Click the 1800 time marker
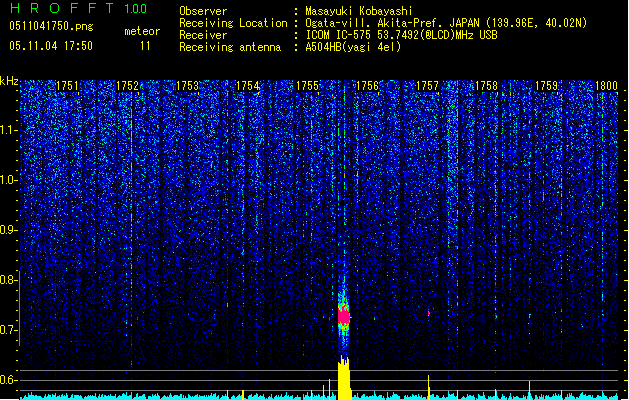The image size is (629, 400). tap(606, 86)
